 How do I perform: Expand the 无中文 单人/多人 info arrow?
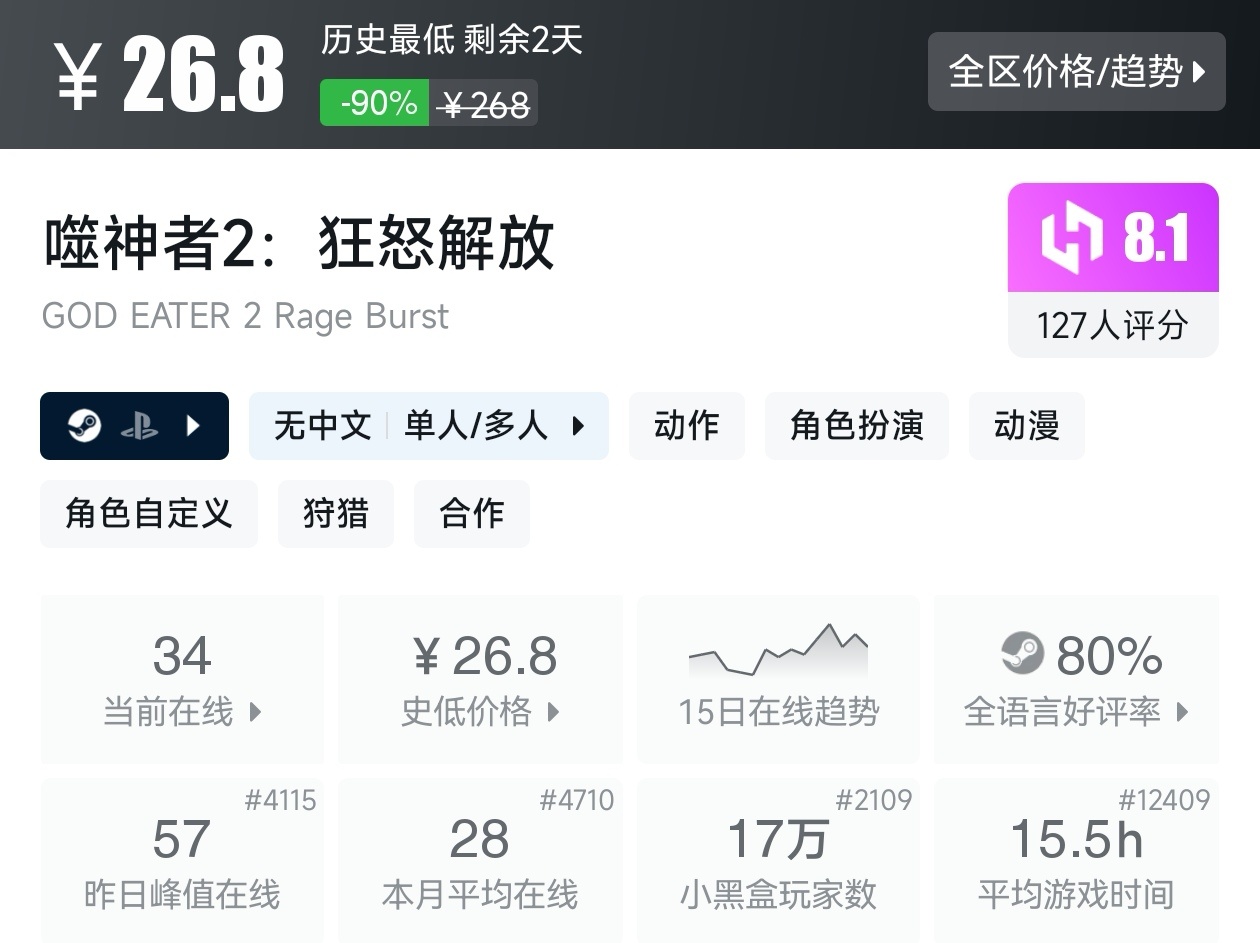point(578,426)
